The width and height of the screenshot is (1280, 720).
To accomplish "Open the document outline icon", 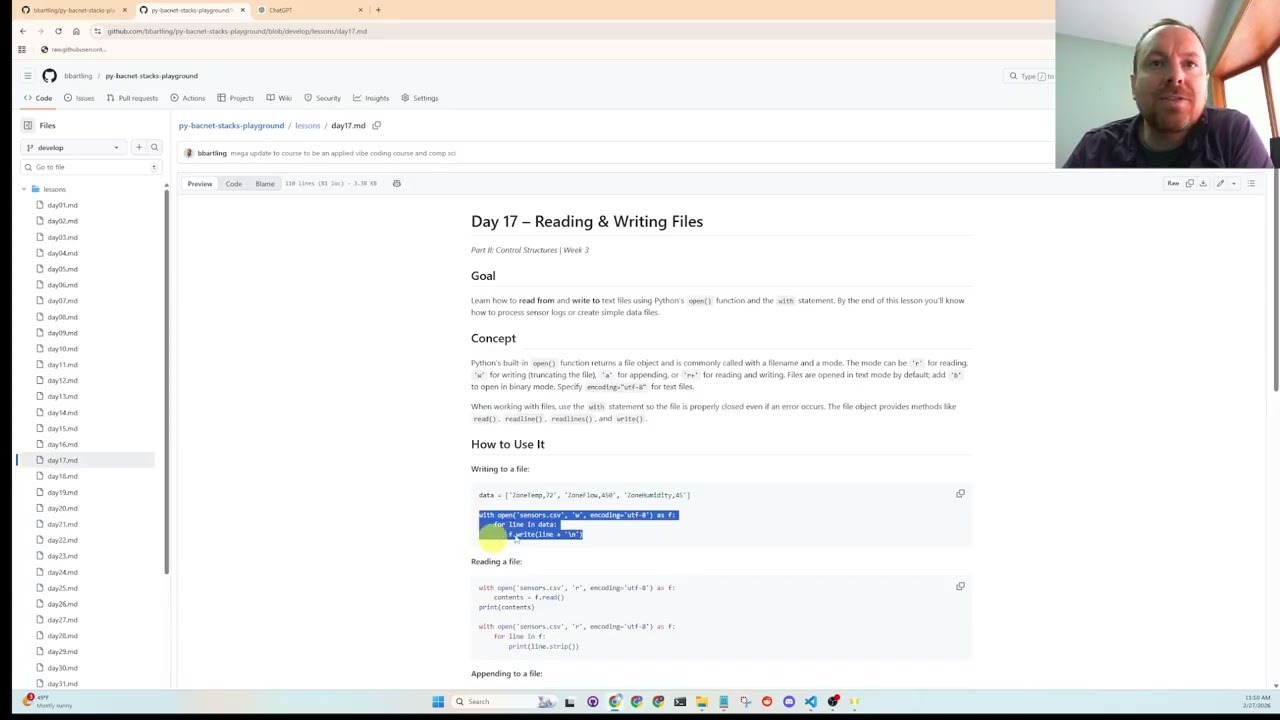I will pos(1251,183).
